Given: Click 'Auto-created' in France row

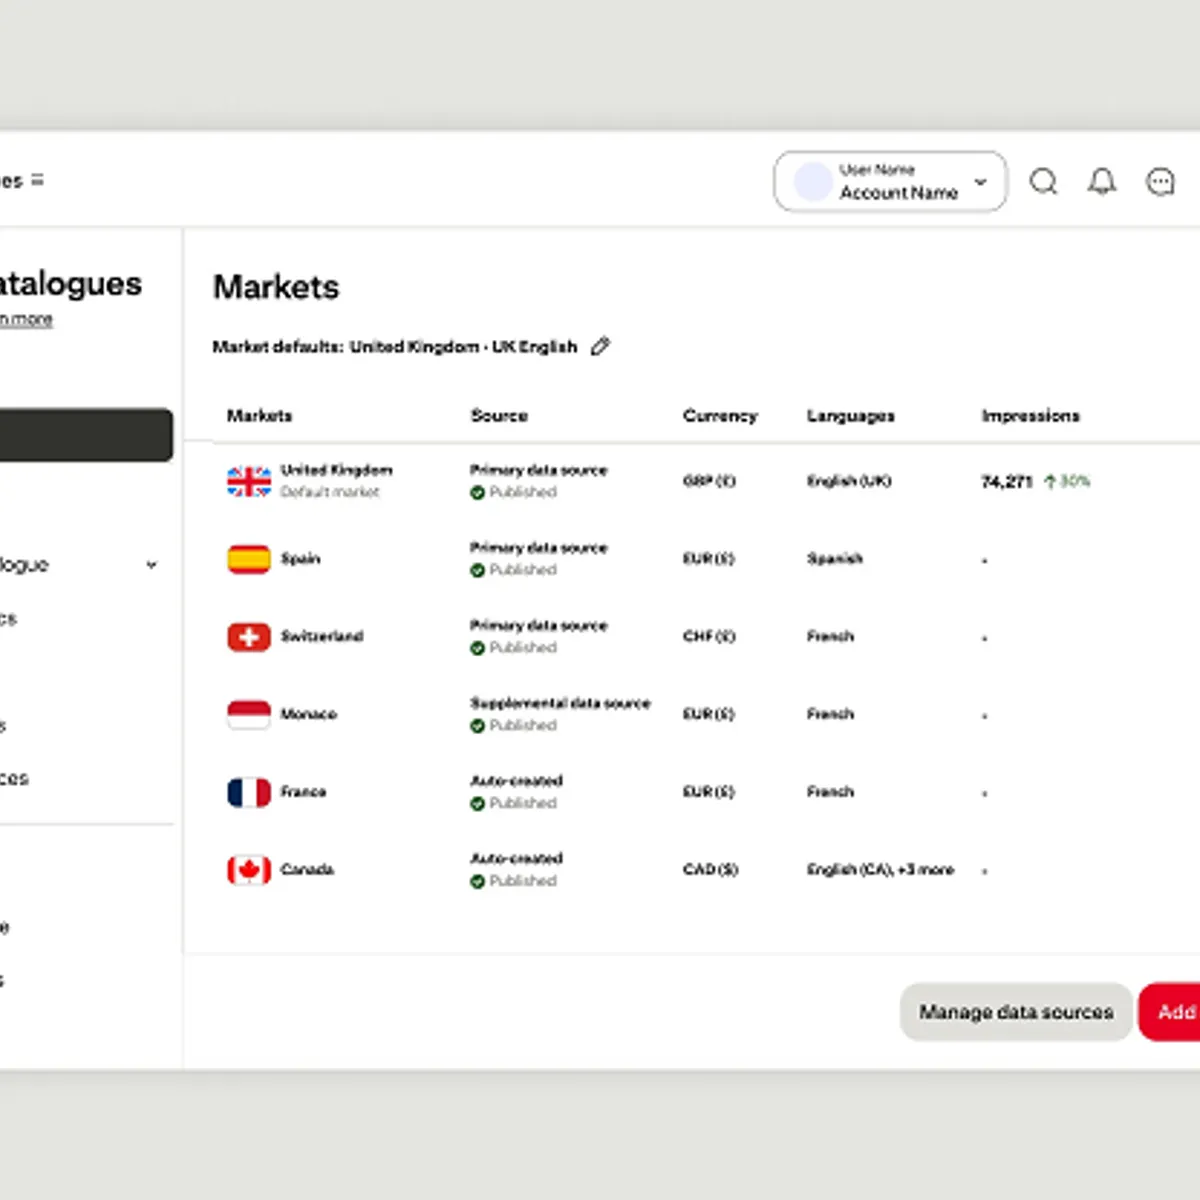Looking at the screenshot, I should (516, 781).
